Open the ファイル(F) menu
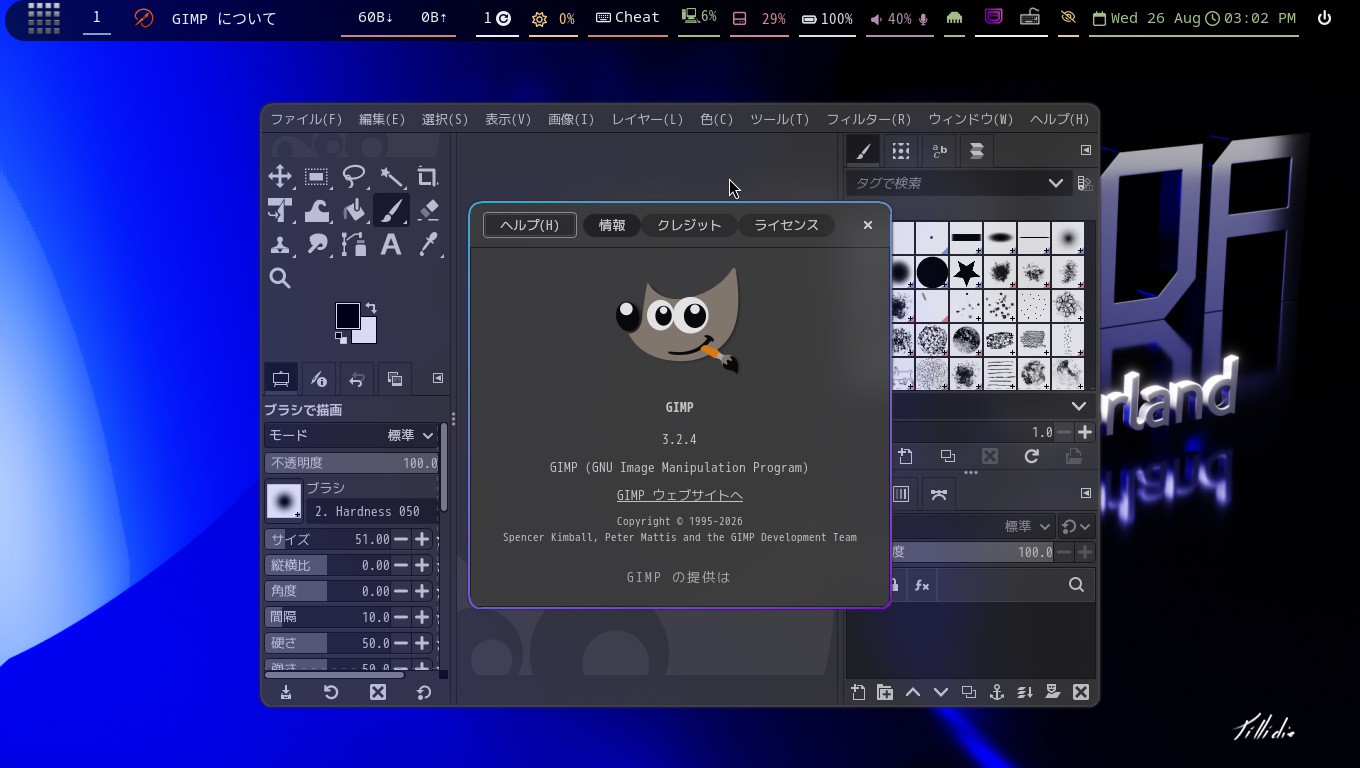This screenshot has width=1360, height=768. (306, 119)
